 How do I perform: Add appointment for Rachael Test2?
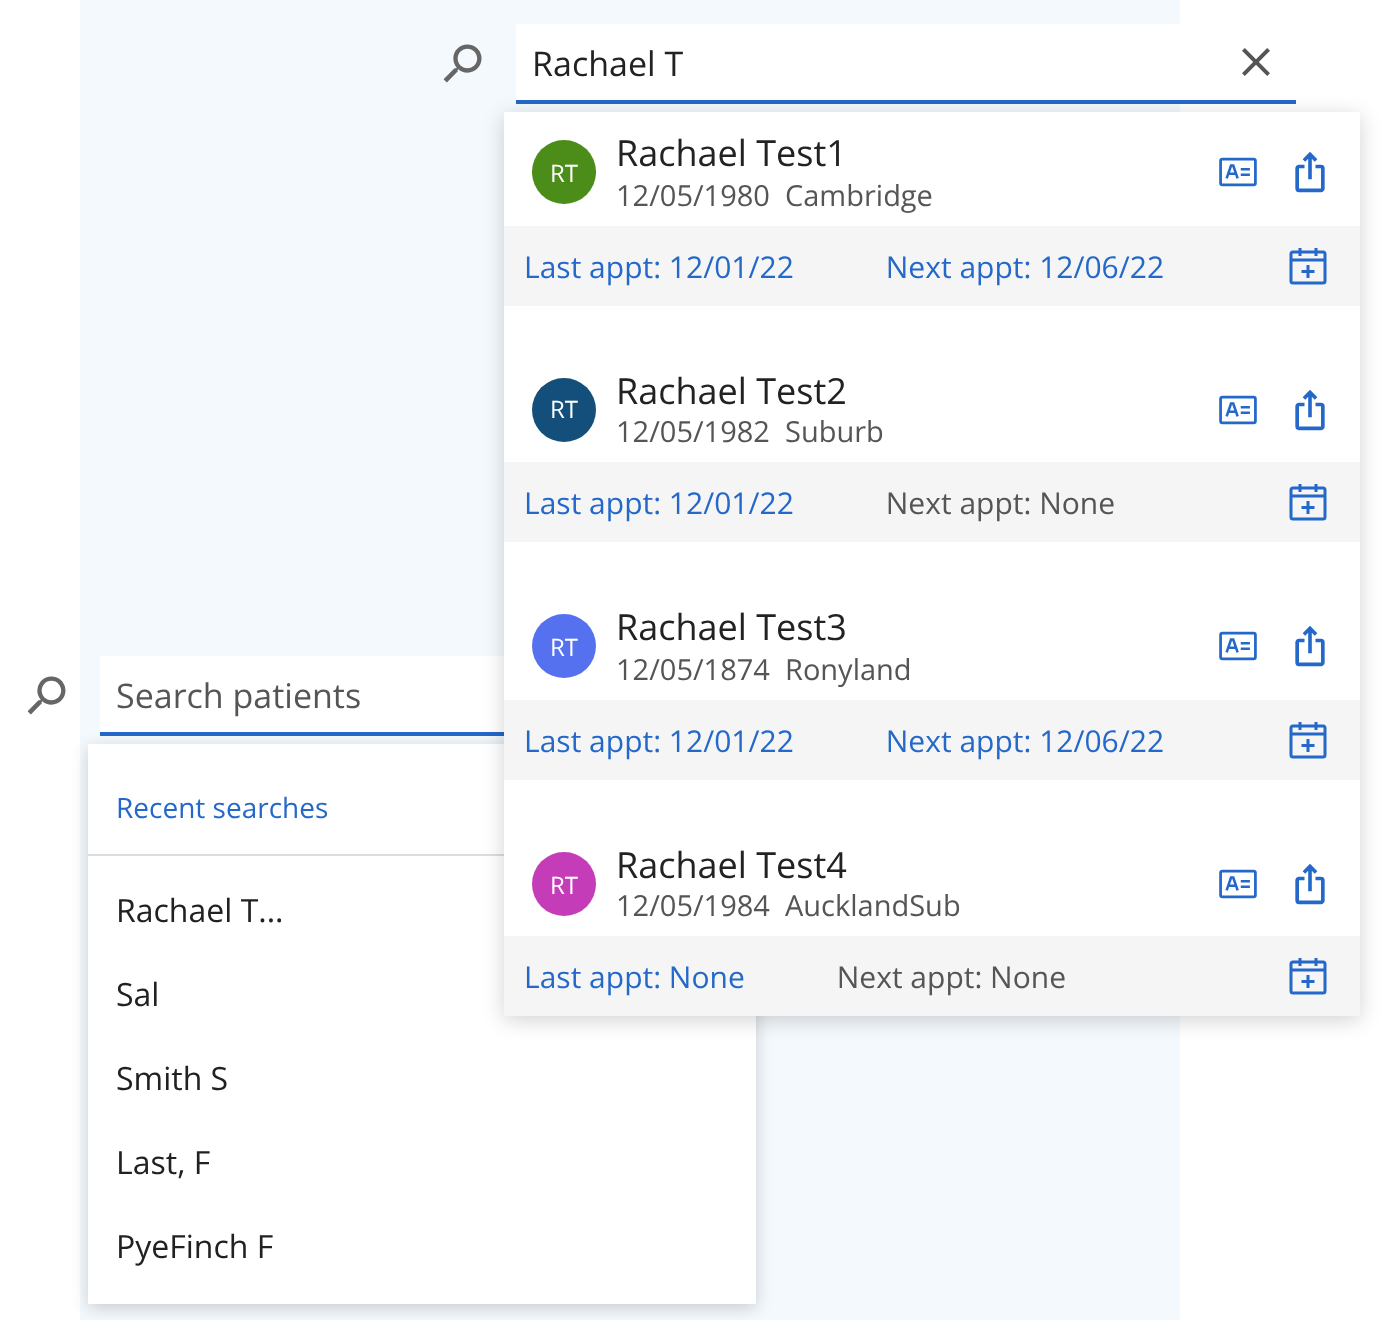point(1308,503)
